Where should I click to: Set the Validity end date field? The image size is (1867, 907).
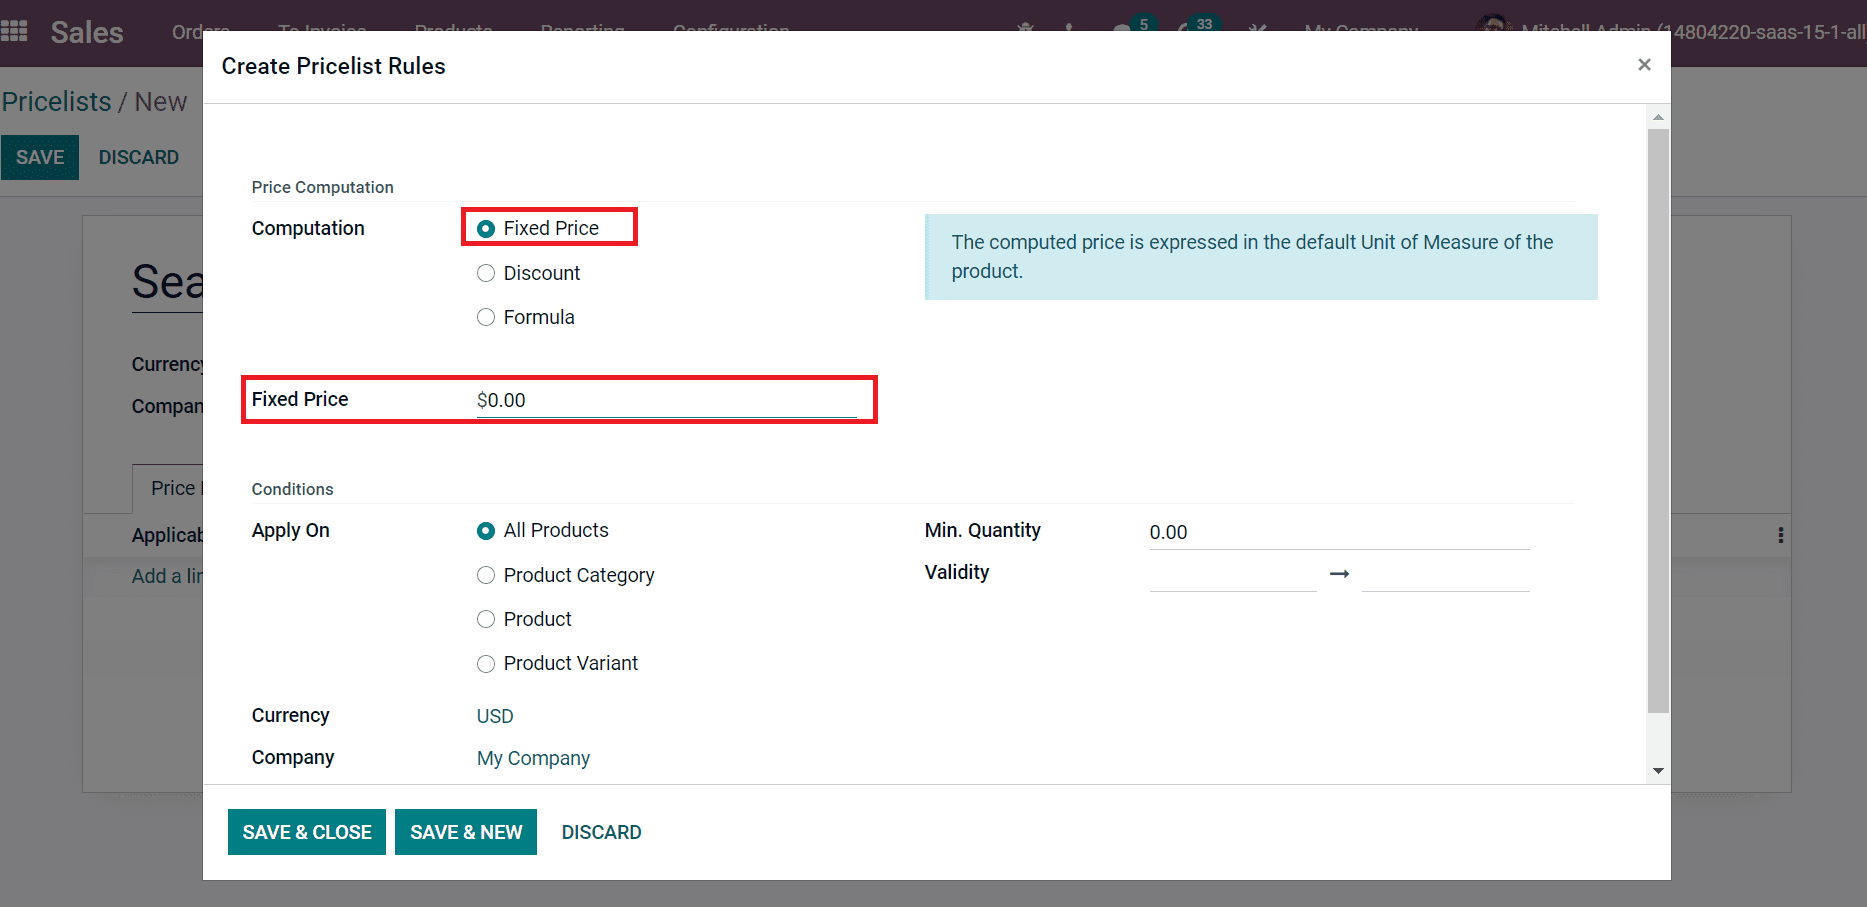coord(1445,574)
